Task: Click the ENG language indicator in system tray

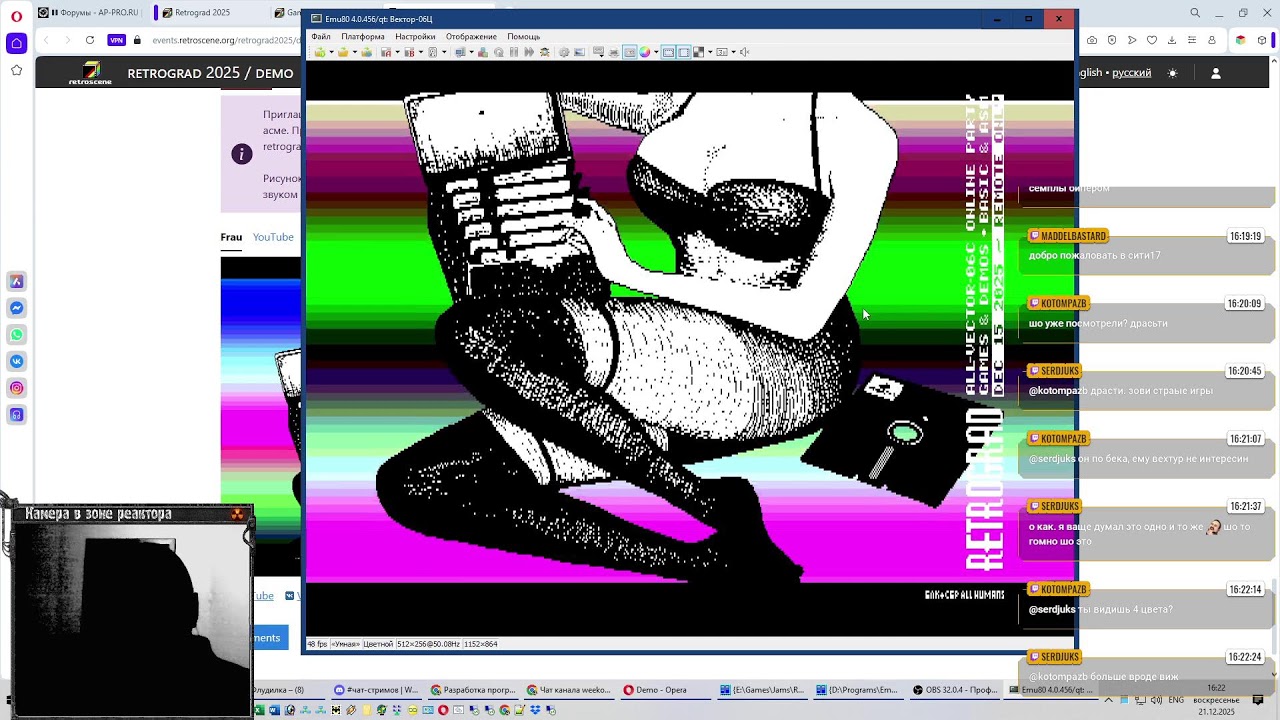Action: pos(1176,700)
